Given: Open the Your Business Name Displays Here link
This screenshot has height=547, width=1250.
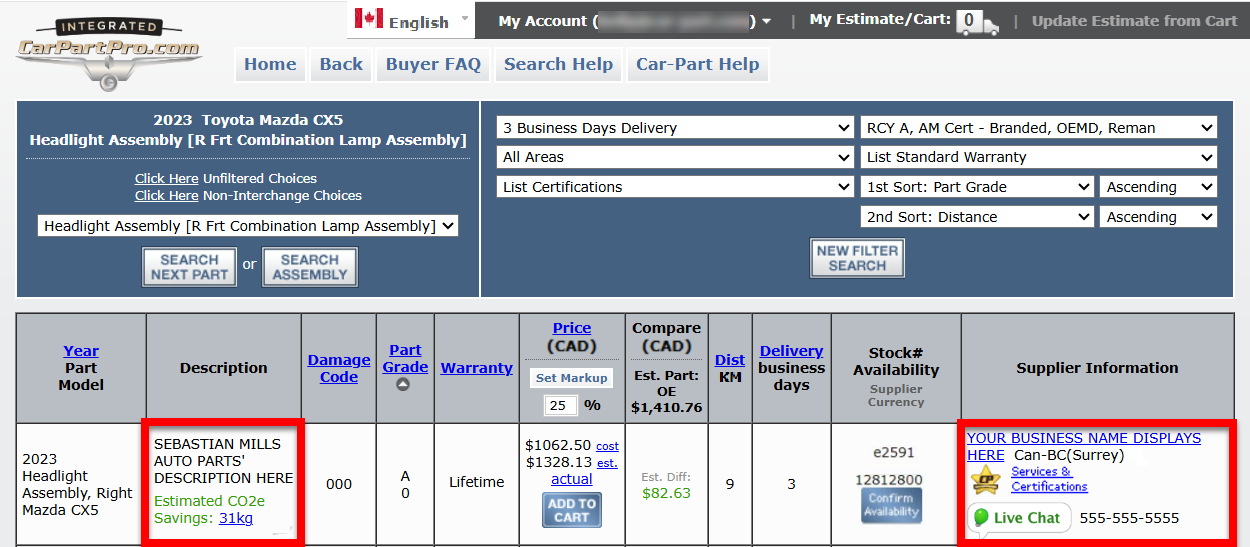Looking at the screenshot, I should pos(1084,446).
